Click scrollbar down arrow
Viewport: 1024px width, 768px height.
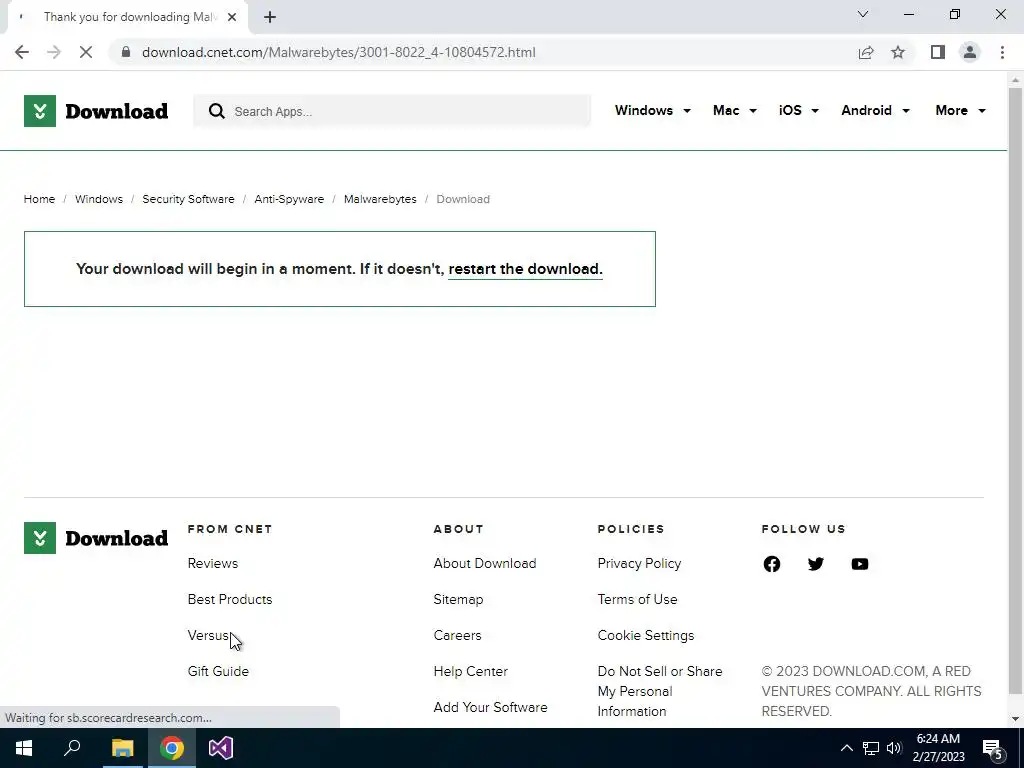point(1015,719)
